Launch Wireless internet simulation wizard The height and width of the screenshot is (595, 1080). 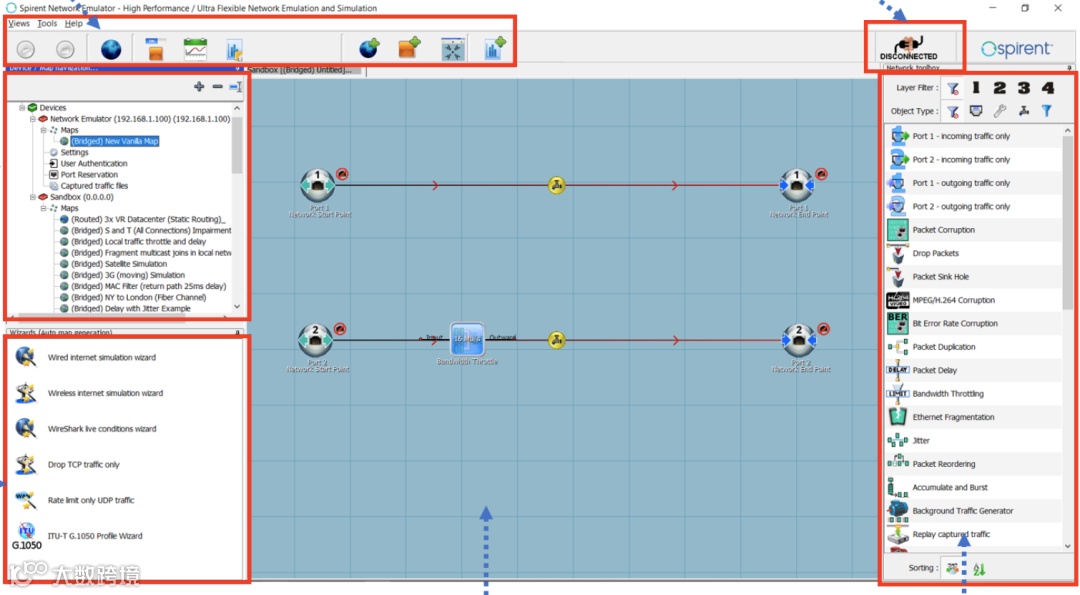(x=105, y=393)
